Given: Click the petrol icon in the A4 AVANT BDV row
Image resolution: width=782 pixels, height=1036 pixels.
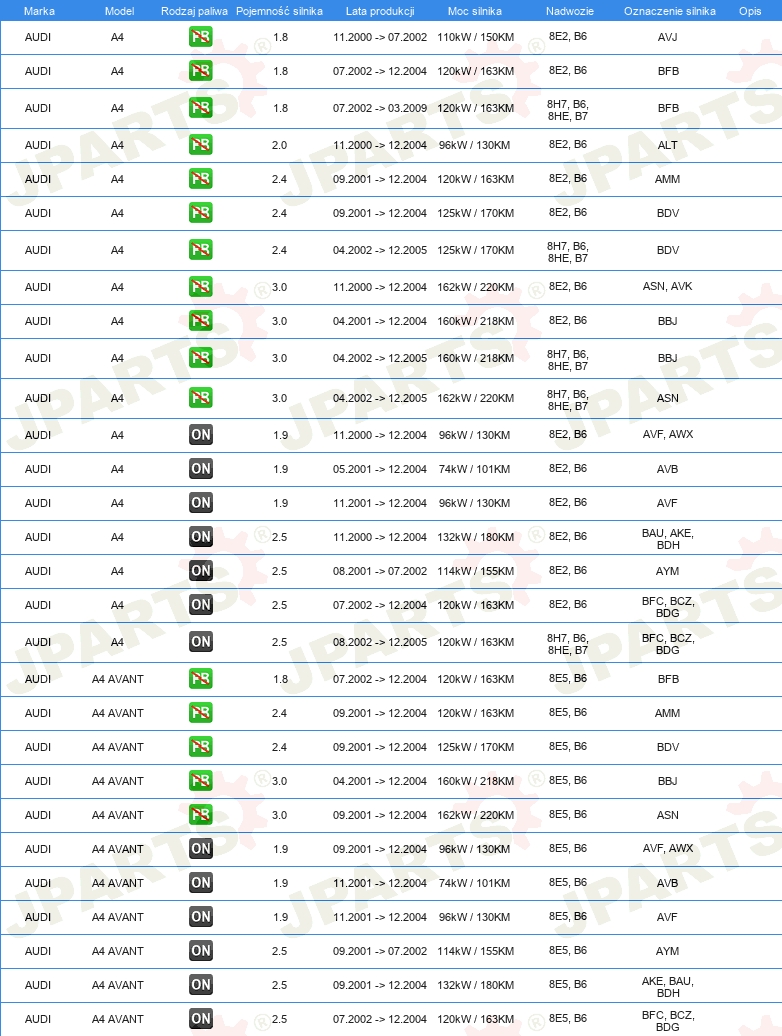Looking at the screenshot, I should tap(201, 747).
